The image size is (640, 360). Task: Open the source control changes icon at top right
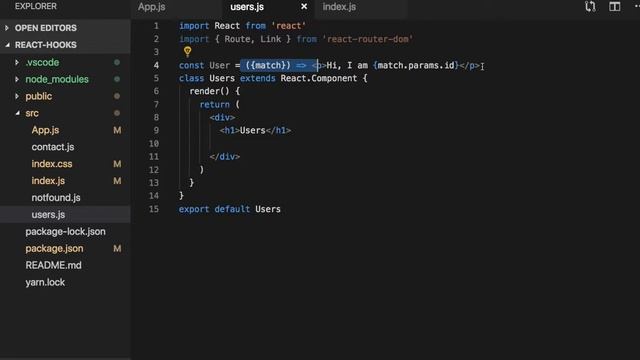pyautogui.click(x=590, y=7)
